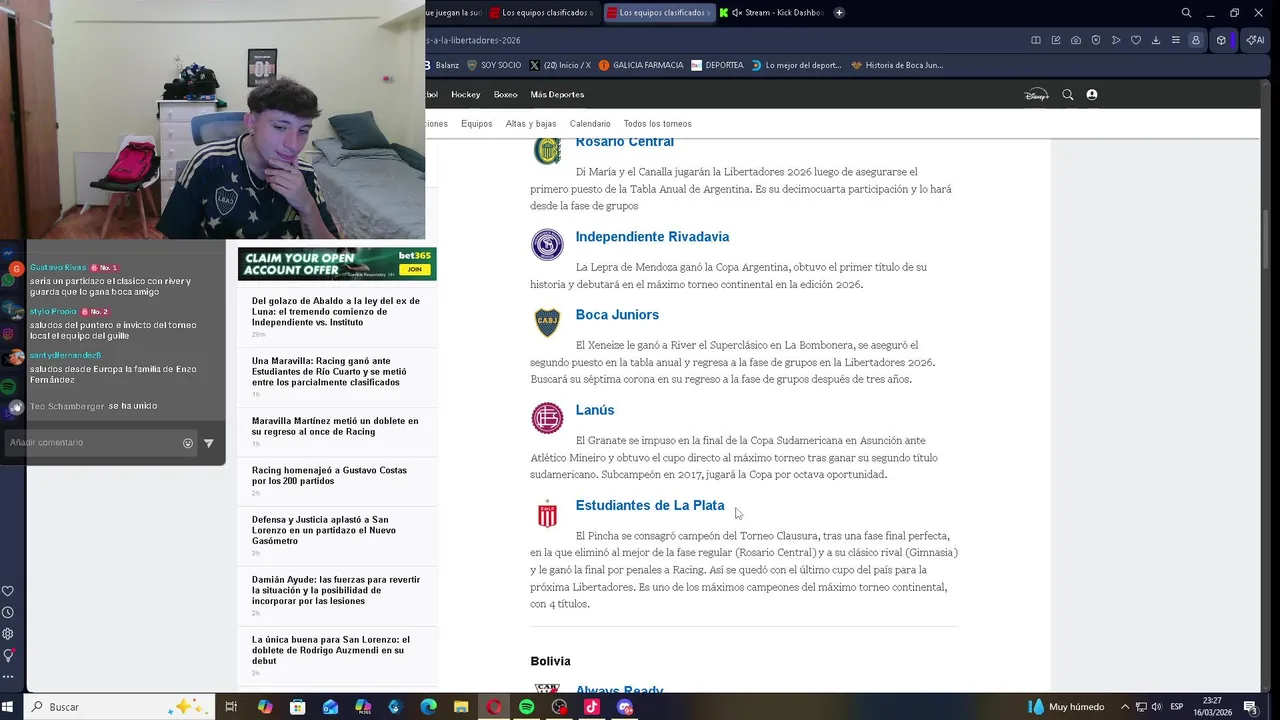The height and width of the screenshot is (720, 1280).
Task: Open the browser downloads icon
Action: tap(1156, 40)
